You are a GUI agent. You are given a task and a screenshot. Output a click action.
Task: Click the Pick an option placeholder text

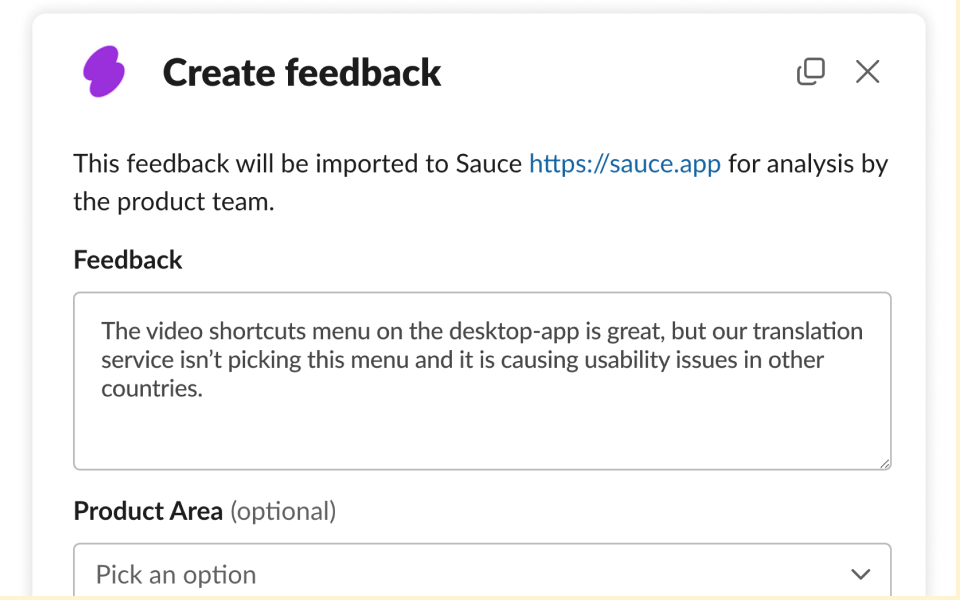coord(176,574)
